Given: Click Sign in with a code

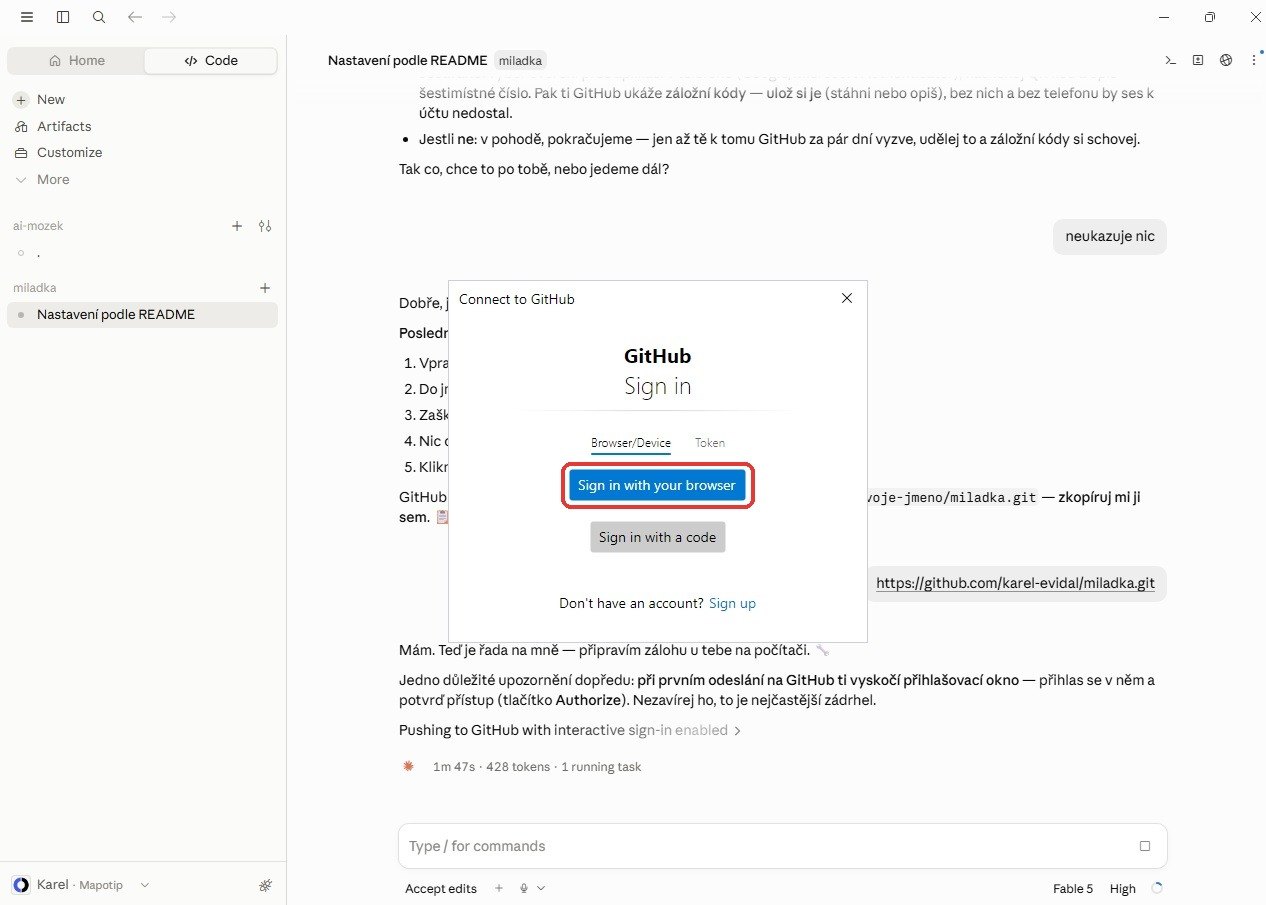Looking at the screenshot, I should point(657,537).
